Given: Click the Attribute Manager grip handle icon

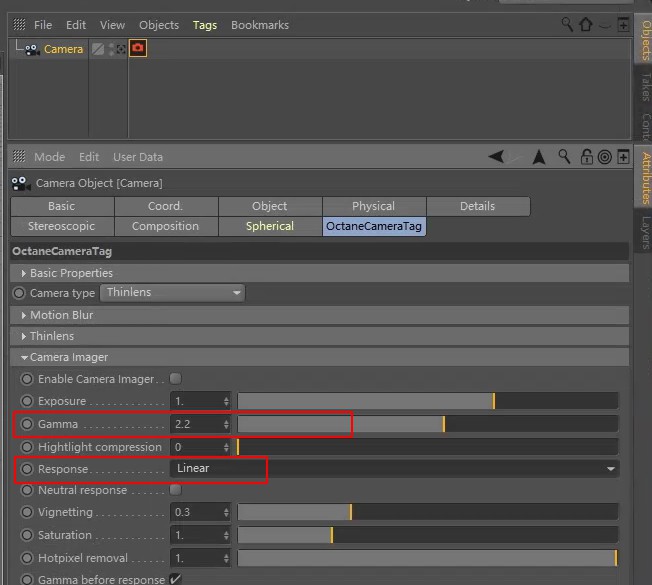Looking at the screenshot, I should (19, 157).
